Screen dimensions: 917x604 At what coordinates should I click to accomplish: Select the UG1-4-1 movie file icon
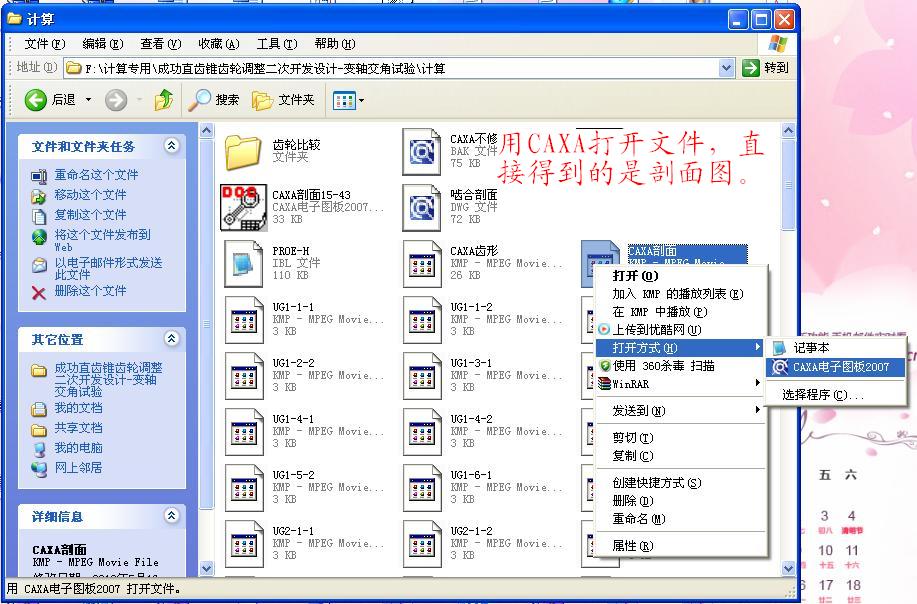coord(243,432)
